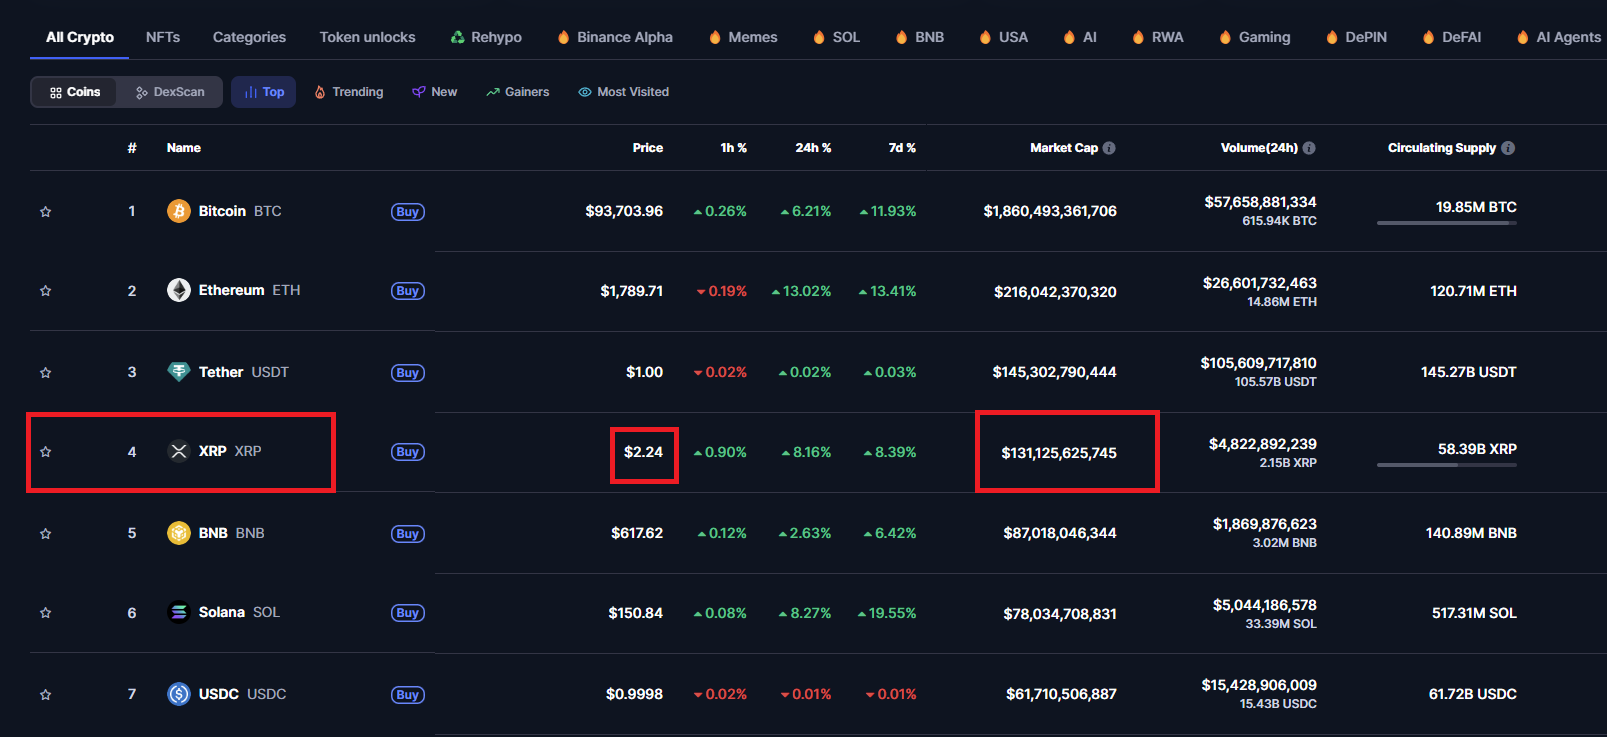Image resolution: width=1607 pixels, height=737 pixels.
Task: Click the BNB coin logo
Action: pos(179,533)
